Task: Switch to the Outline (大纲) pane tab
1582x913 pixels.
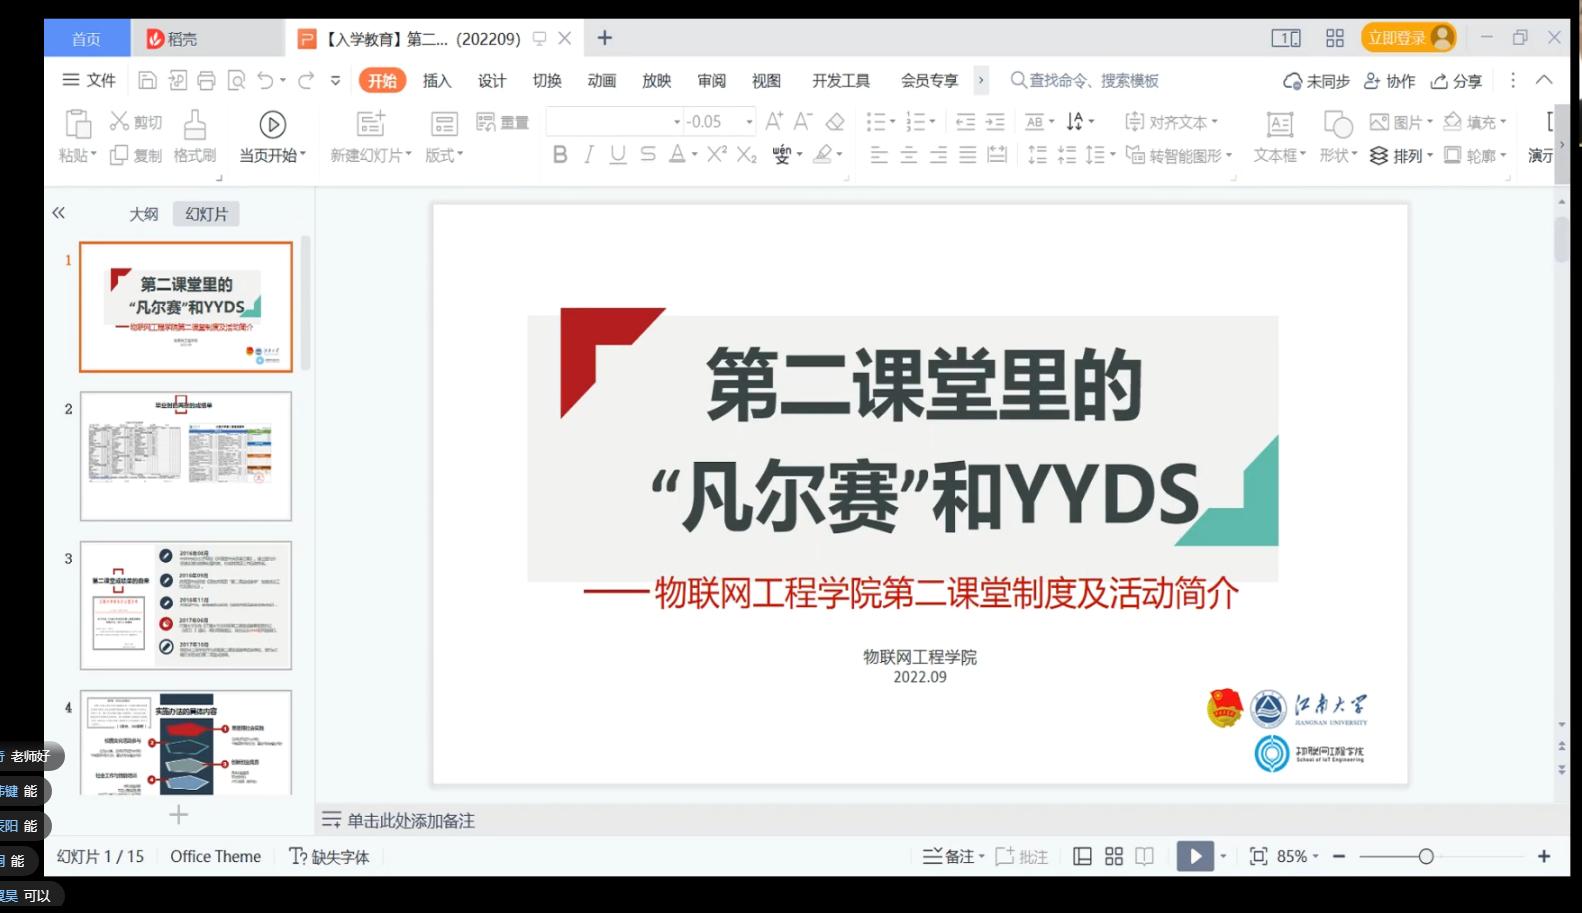Action: pyautogui.click(x=143, y=214)
